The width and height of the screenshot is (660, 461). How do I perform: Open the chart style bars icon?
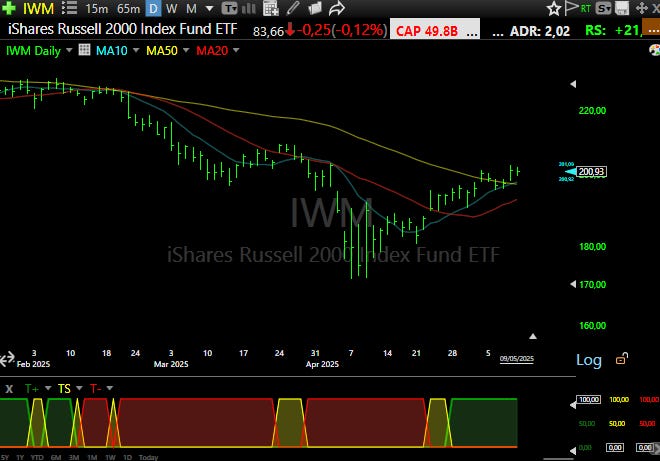pyautogui.click(x=249, y=8)
